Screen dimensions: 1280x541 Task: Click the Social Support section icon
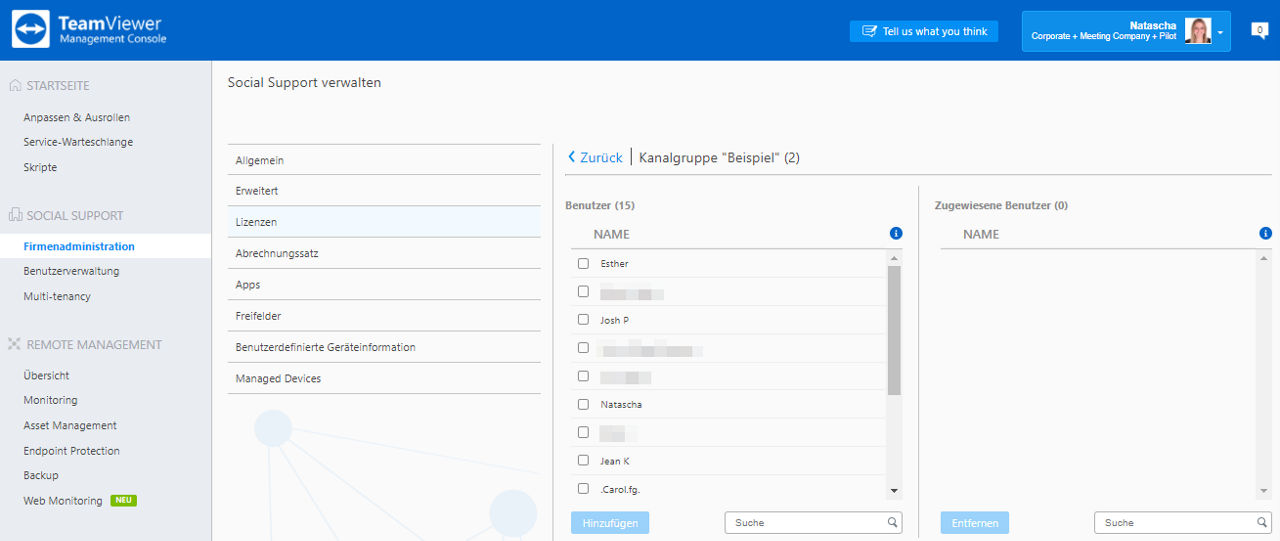[15, 215]
